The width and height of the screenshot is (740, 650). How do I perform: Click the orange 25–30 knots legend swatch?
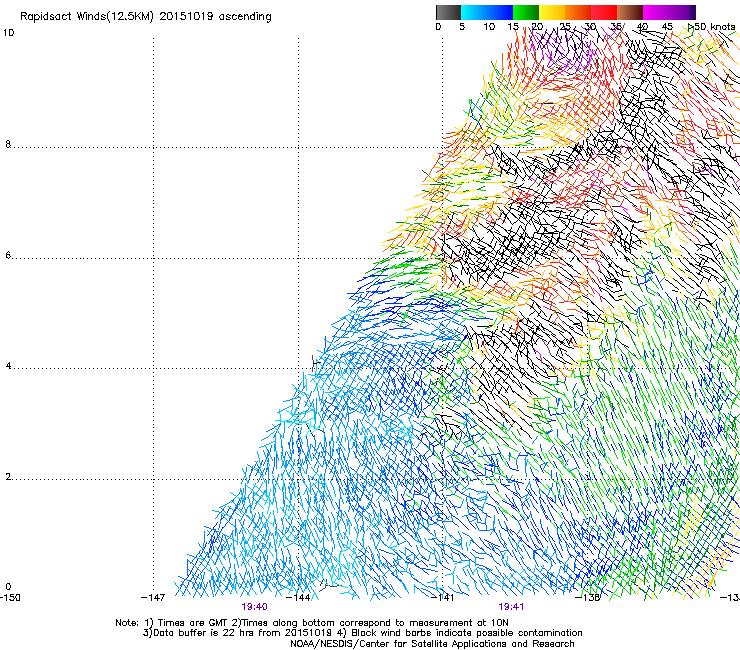(x=578, y=12)
